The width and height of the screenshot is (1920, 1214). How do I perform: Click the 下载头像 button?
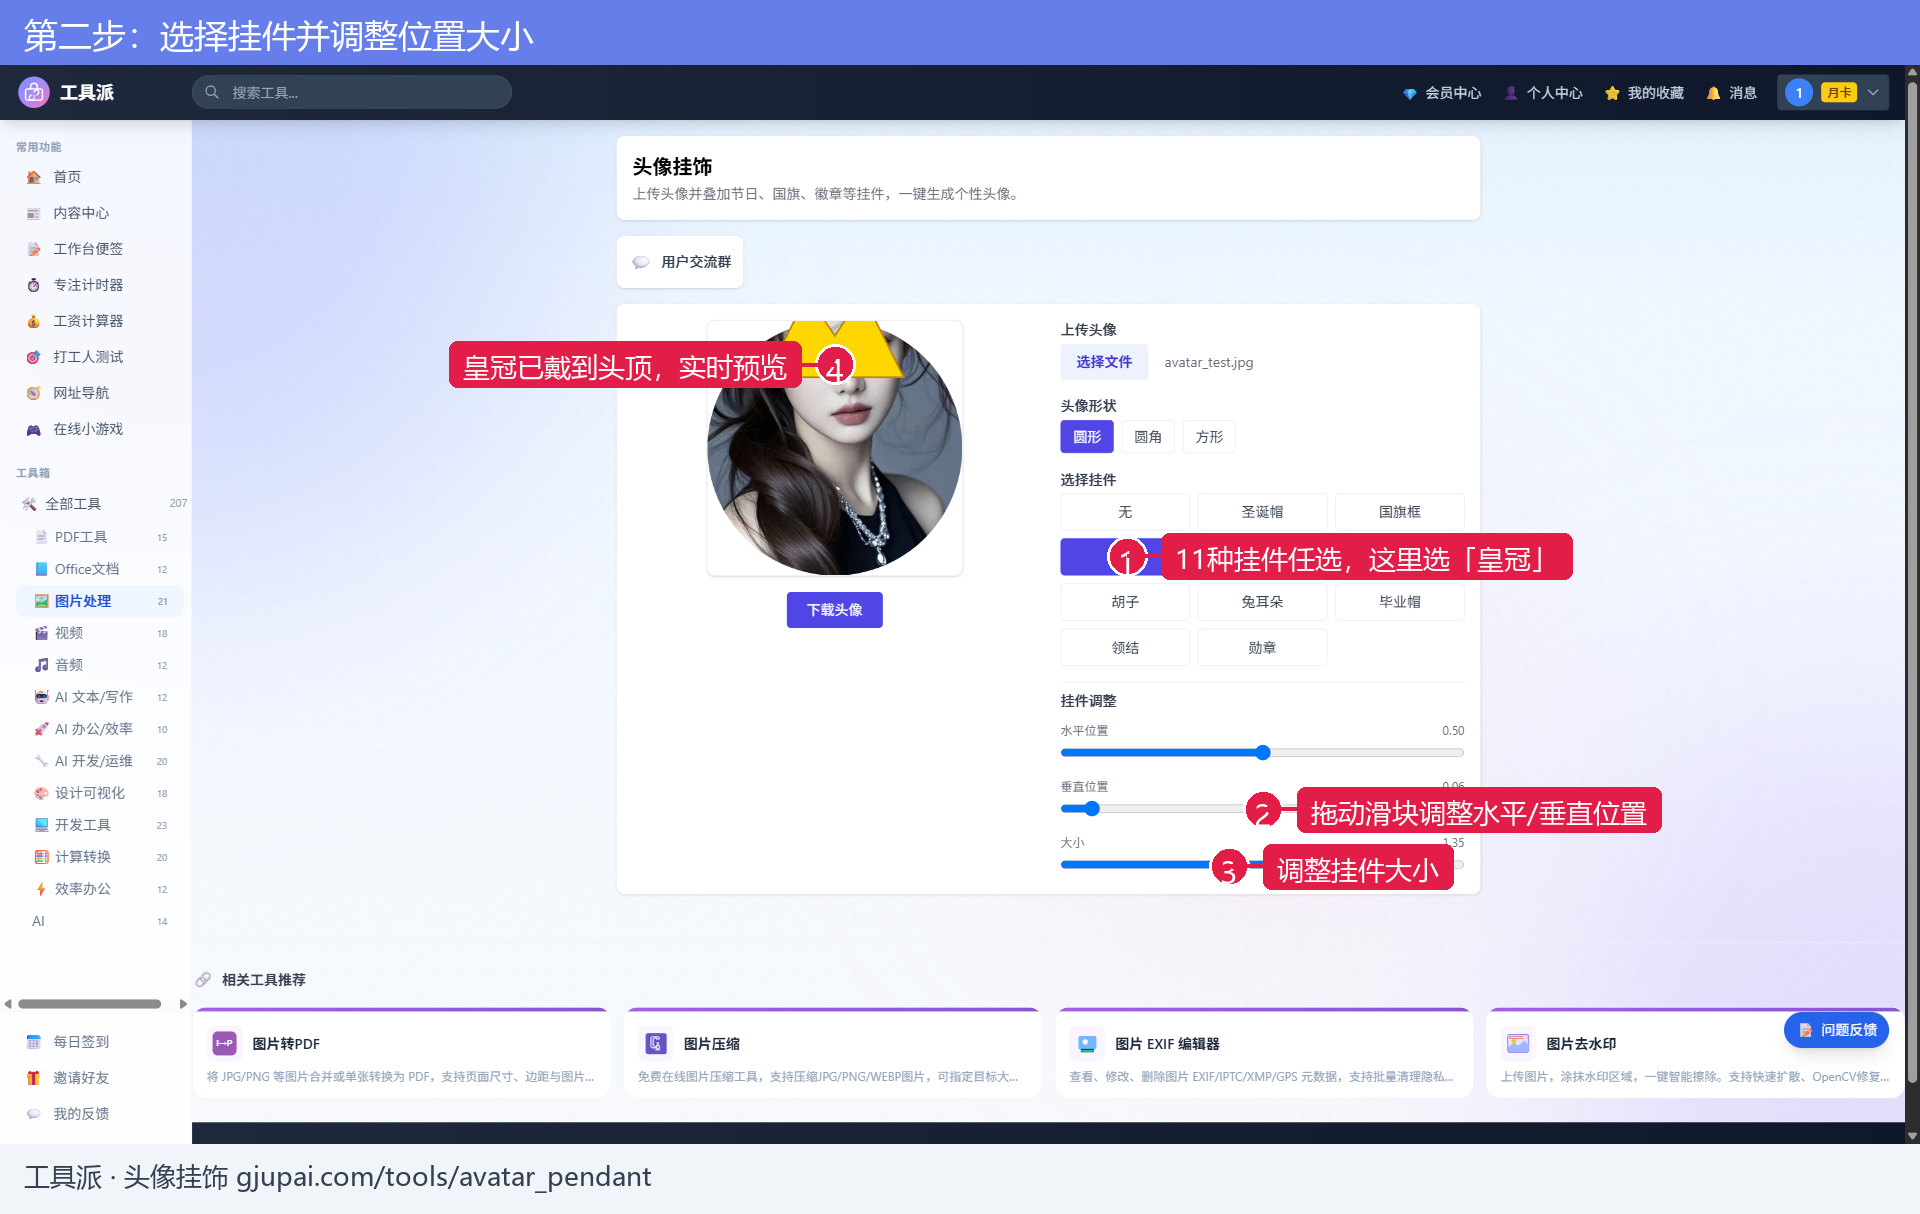click(835, 610)
